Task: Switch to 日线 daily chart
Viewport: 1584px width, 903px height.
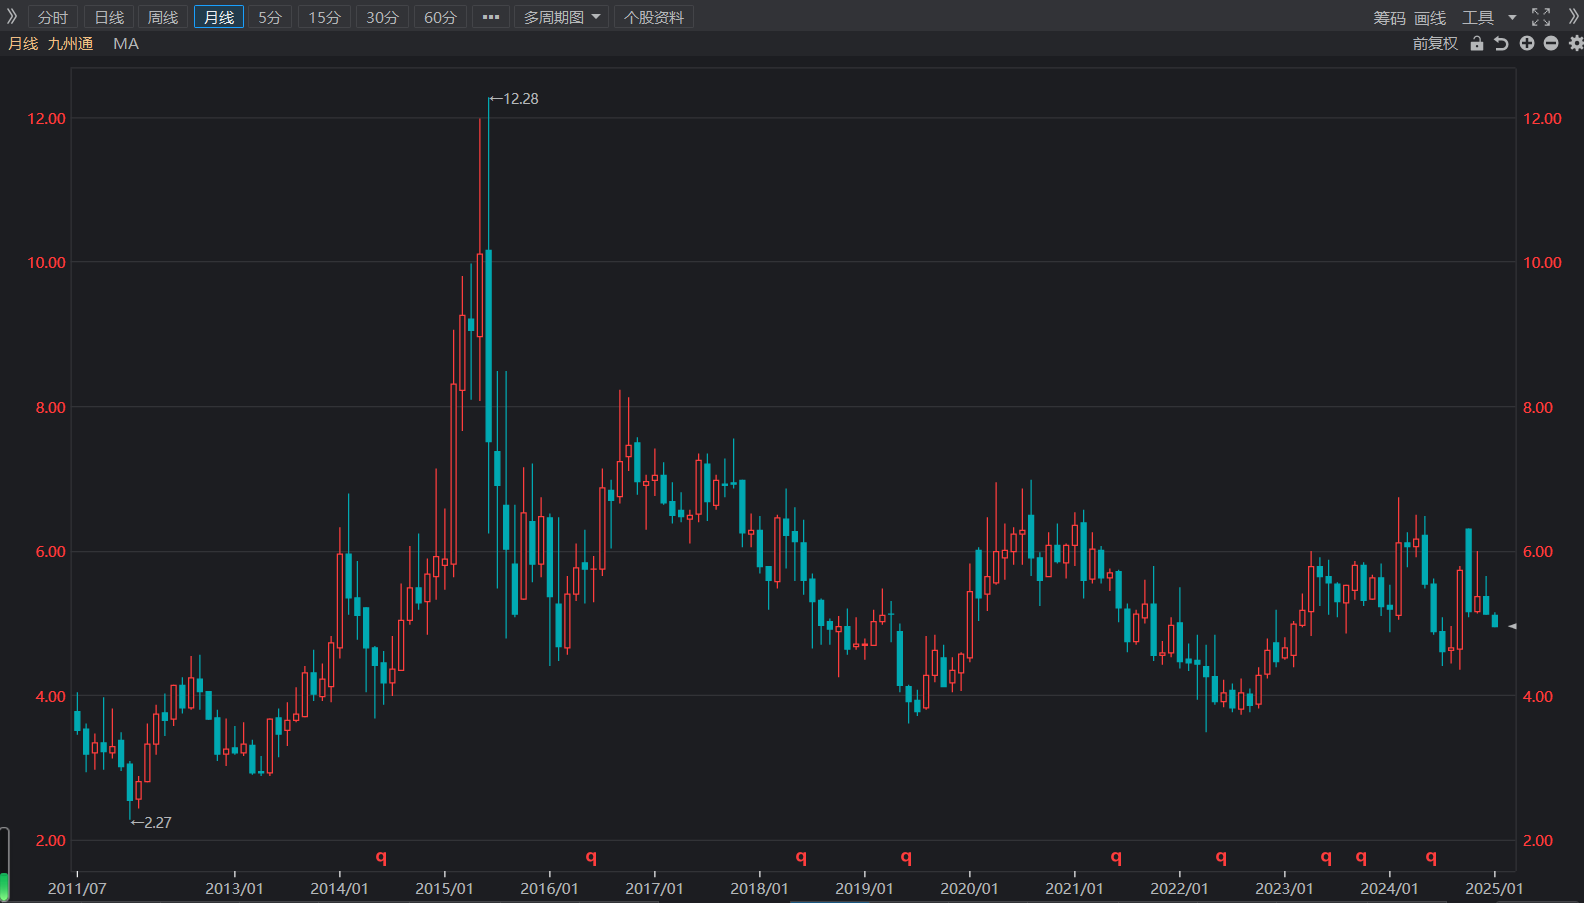Action: pyautogui.click(x=109, y=17)
